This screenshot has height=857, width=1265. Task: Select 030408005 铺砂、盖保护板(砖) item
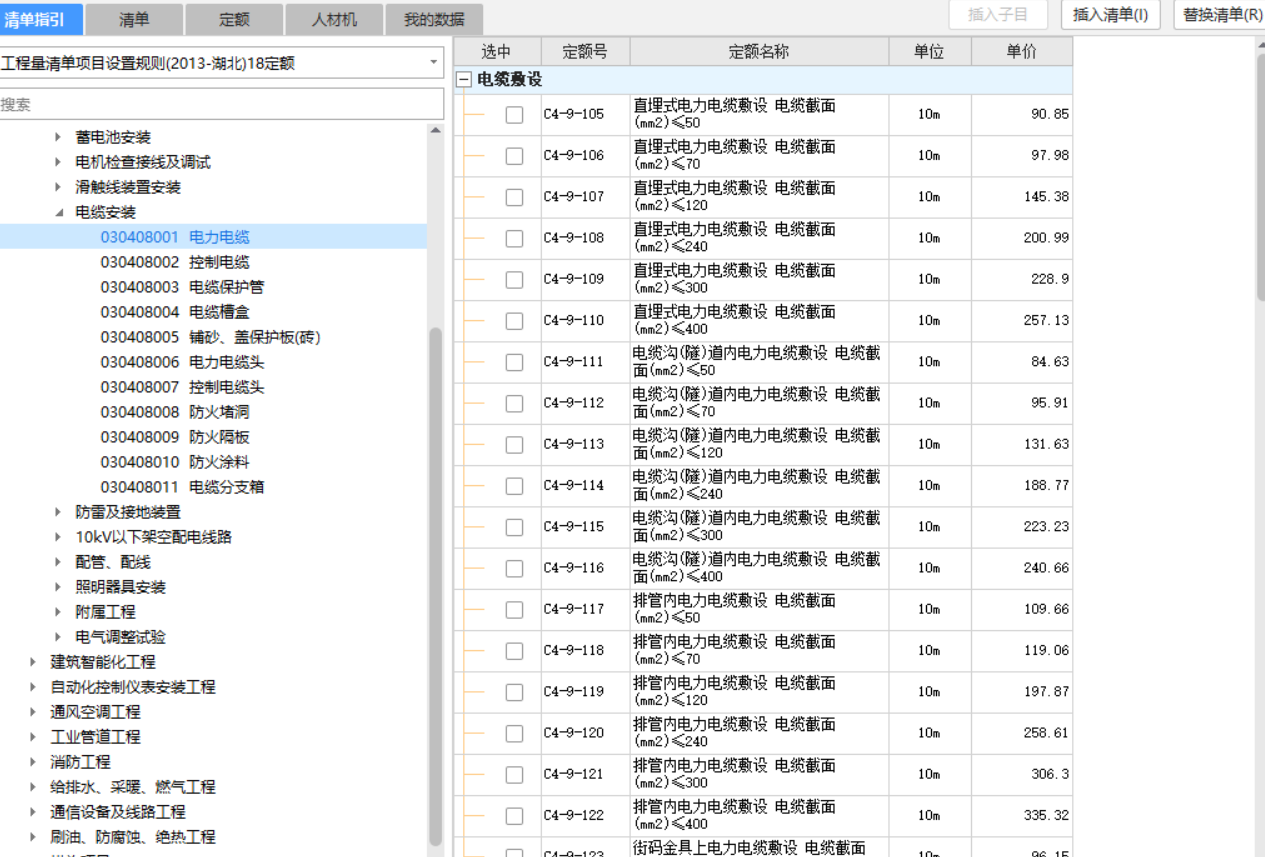[x=210, y=338]
